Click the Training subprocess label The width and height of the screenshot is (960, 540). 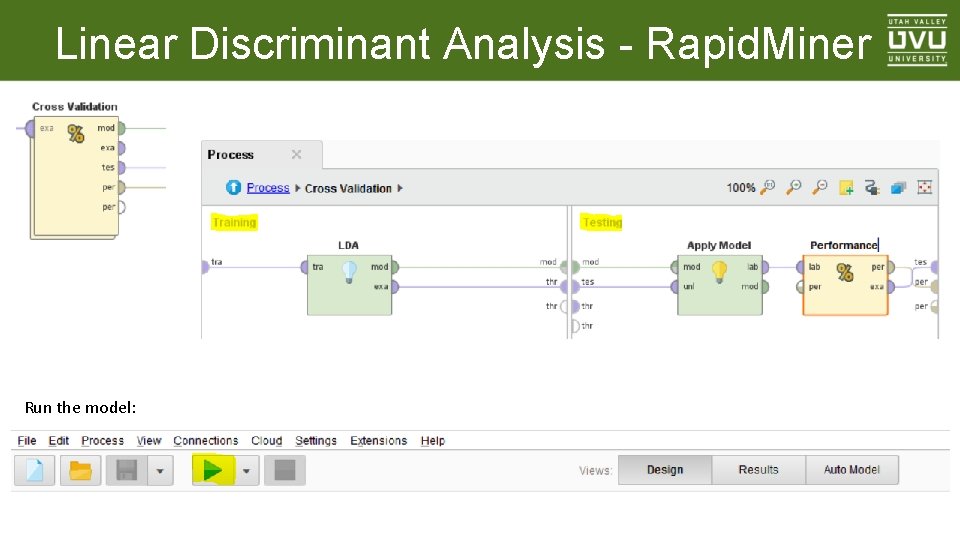coord(234,222)
